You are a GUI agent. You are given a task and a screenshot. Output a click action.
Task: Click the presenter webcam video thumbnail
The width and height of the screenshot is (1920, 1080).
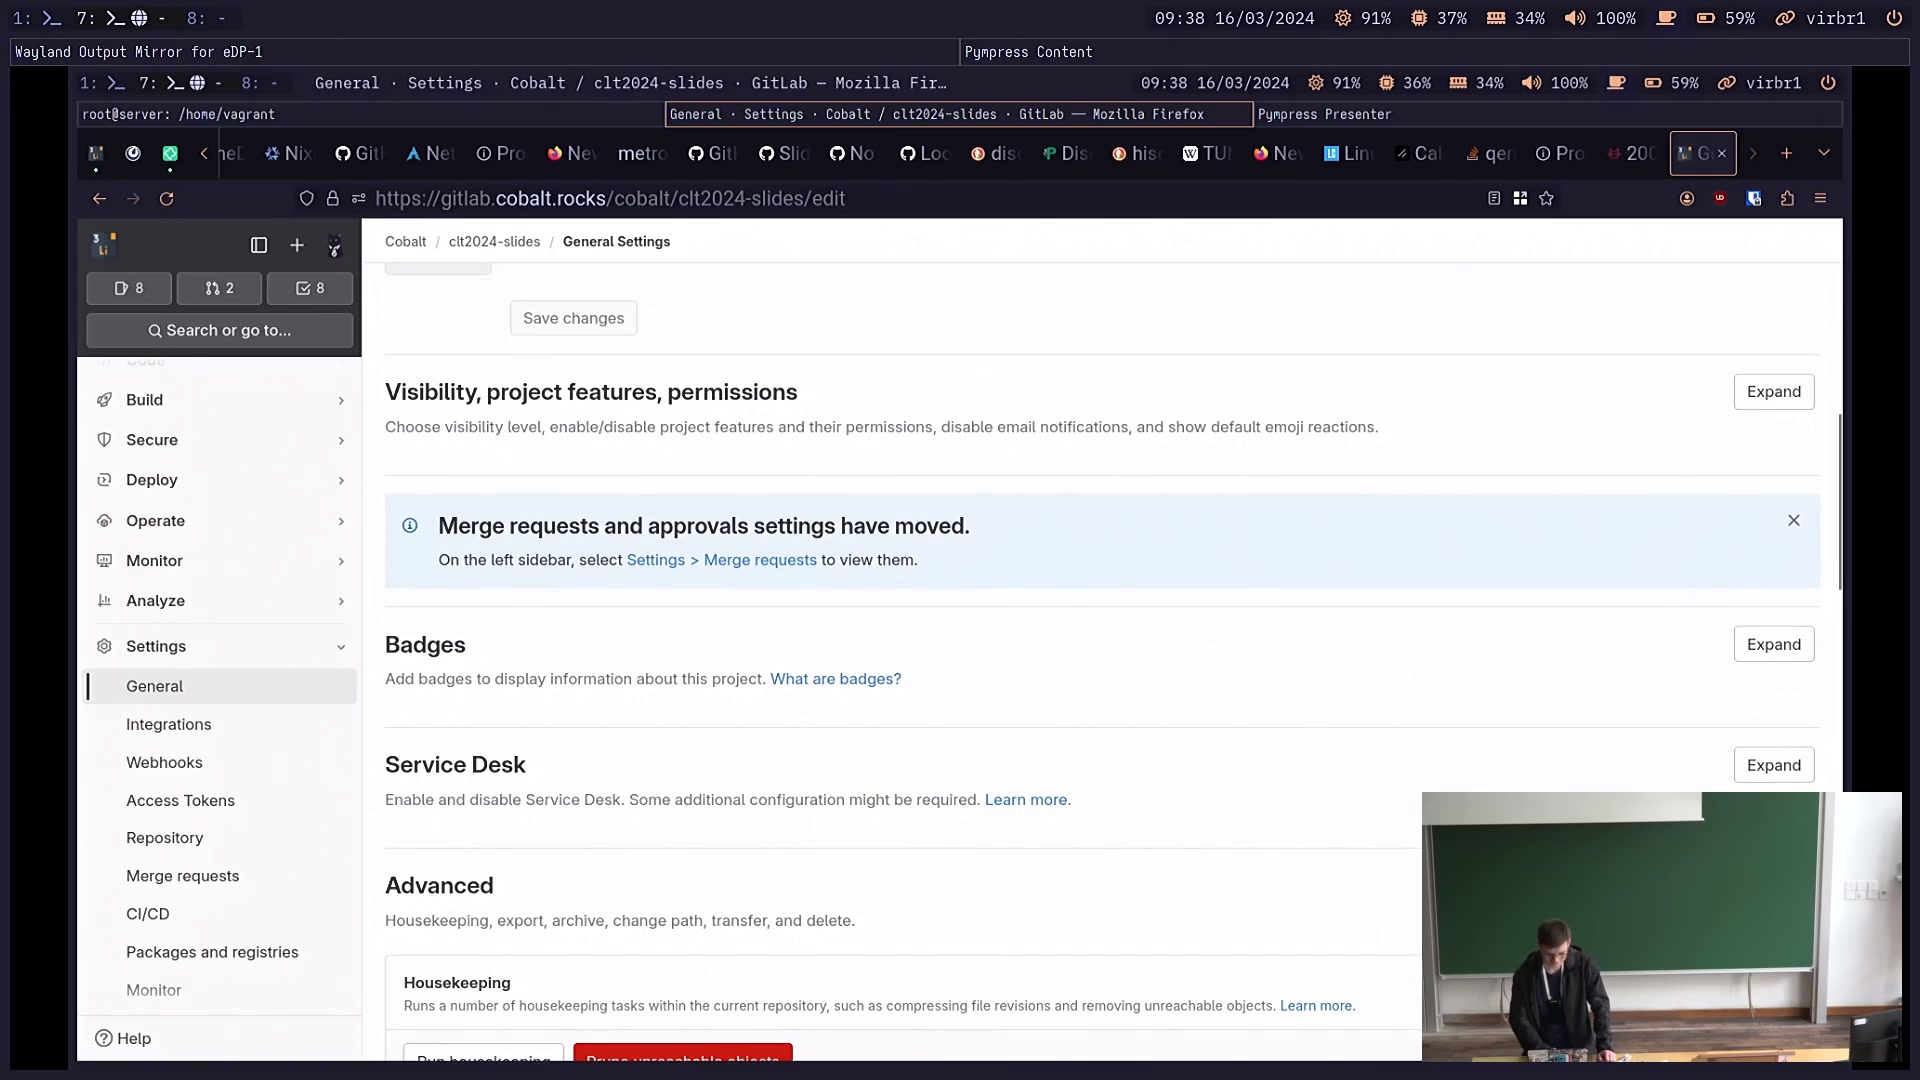coord(1661,926)
